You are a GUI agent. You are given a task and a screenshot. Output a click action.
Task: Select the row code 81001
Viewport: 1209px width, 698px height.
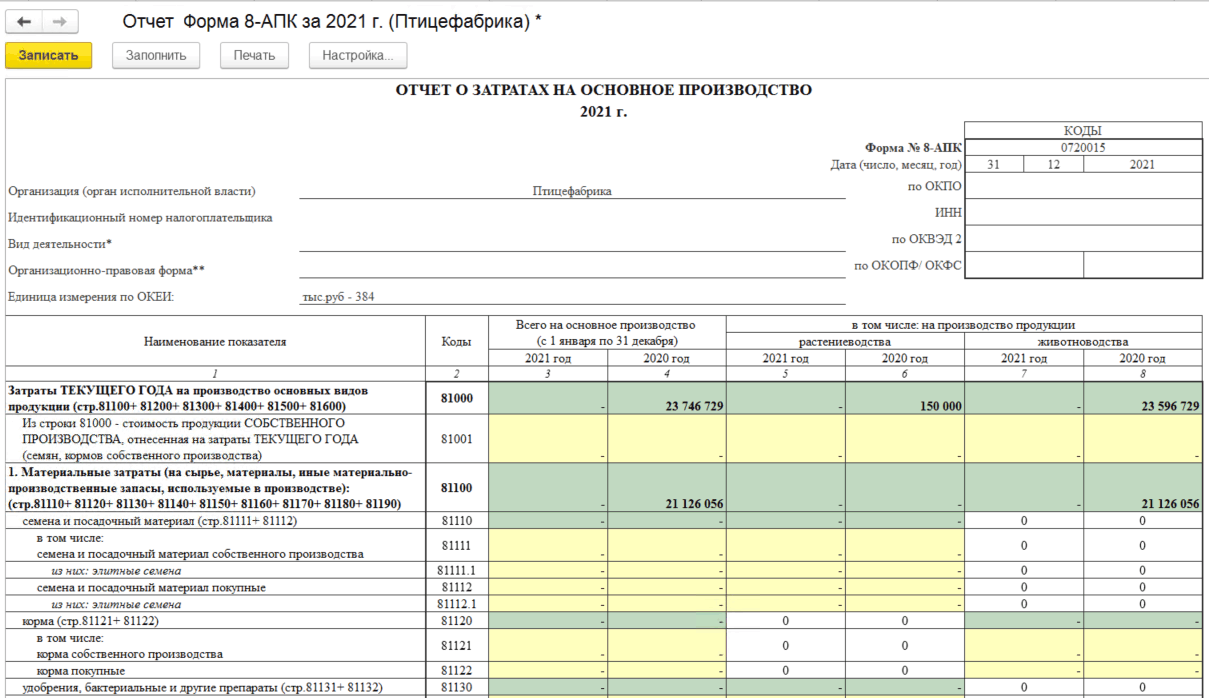click(457, 438)
